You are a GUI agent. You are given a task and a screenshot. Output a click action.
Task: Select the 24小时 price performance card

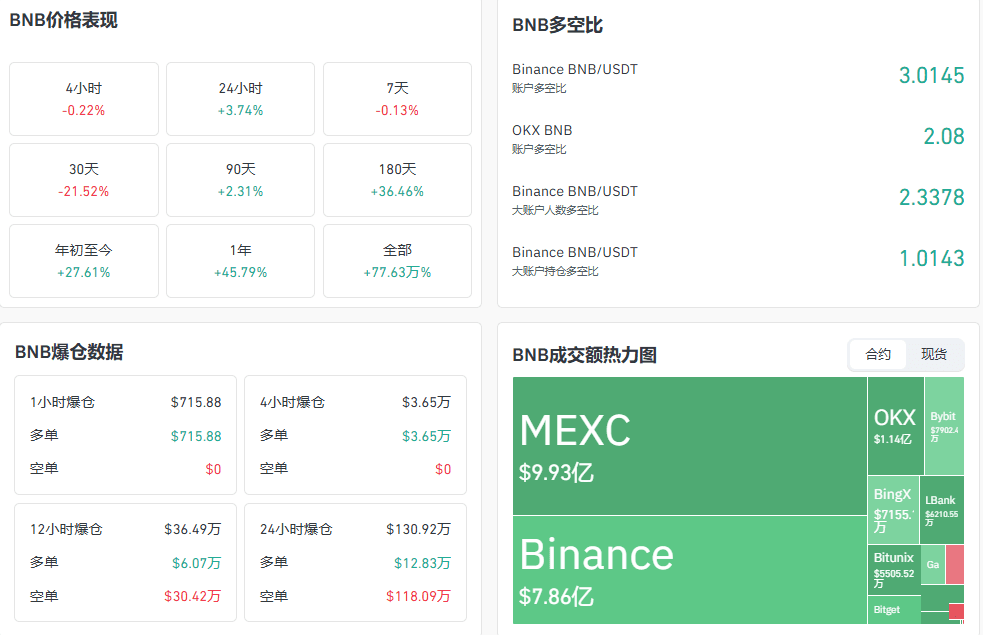(x=240, y=98)
